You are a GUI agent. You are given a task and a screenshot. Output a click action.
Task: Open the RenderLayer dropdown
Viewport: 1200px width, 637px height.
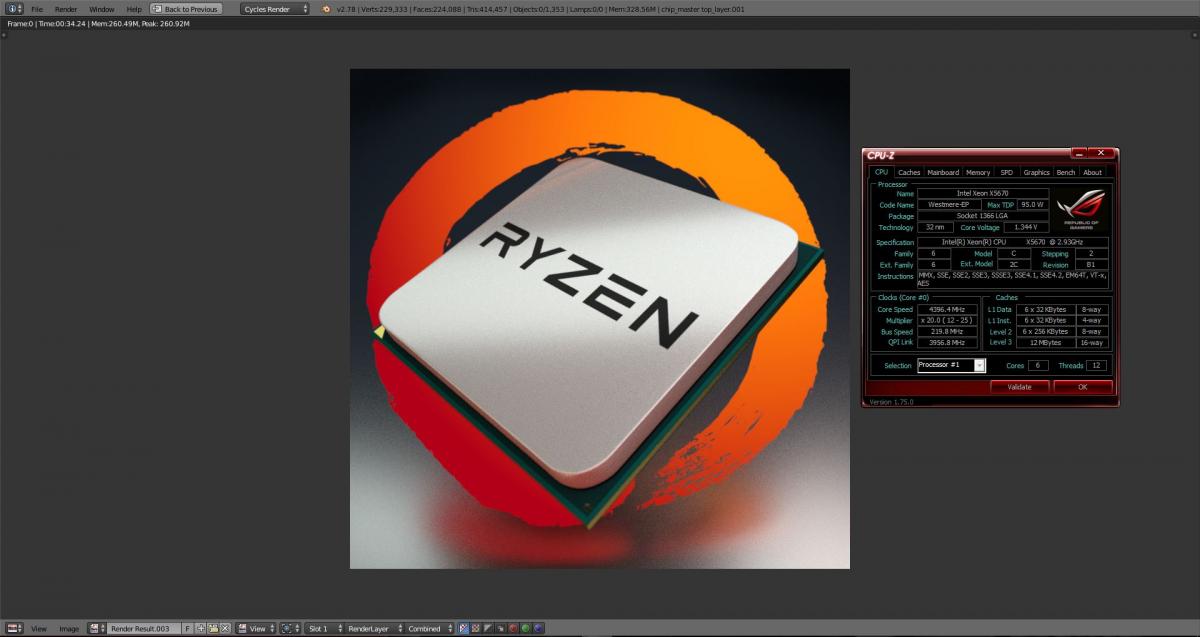click(x=373, y=628)
